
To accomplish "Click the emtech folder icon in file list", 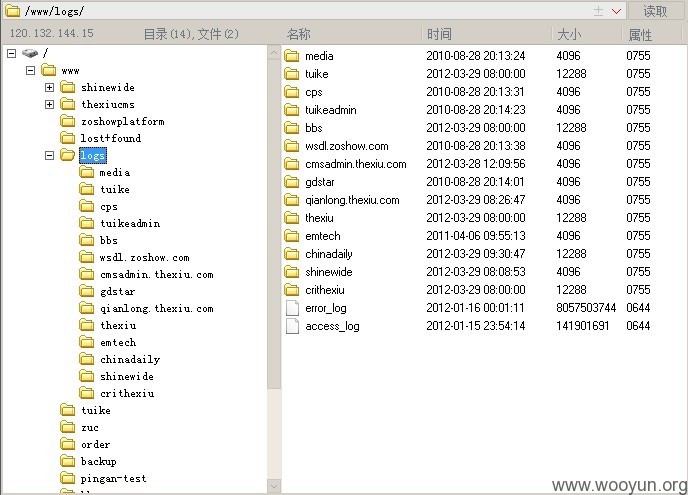I will coord(291,236).
